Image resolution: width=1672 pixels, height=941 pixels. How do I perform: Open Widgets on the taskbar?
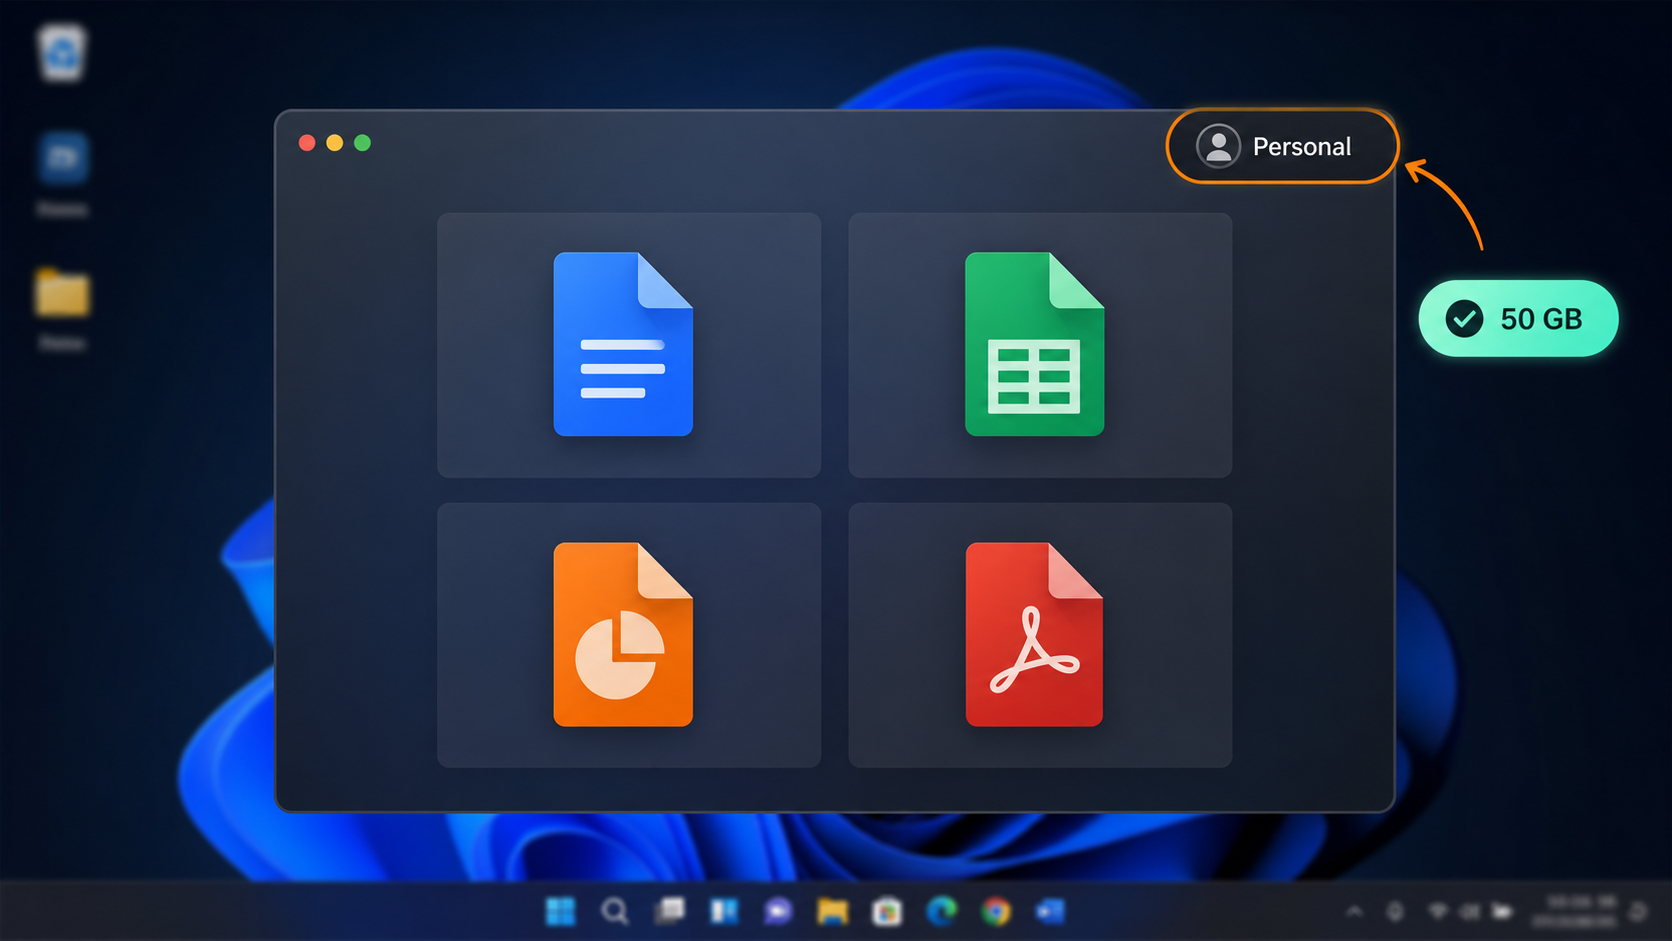(x=724, y=911)
